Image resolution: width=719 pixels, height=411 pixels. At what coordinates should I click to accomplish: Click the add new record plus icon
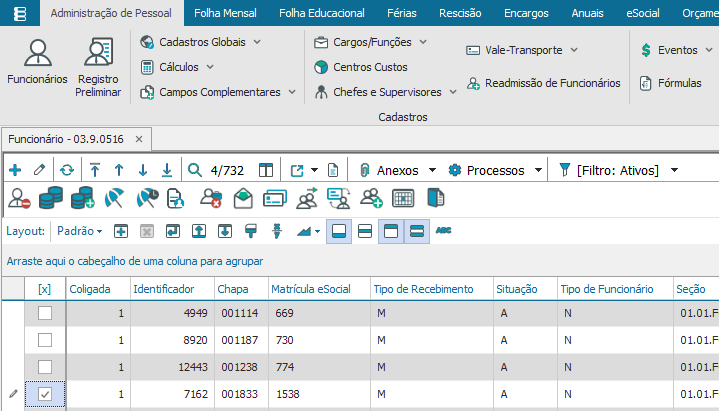[15, 170]
